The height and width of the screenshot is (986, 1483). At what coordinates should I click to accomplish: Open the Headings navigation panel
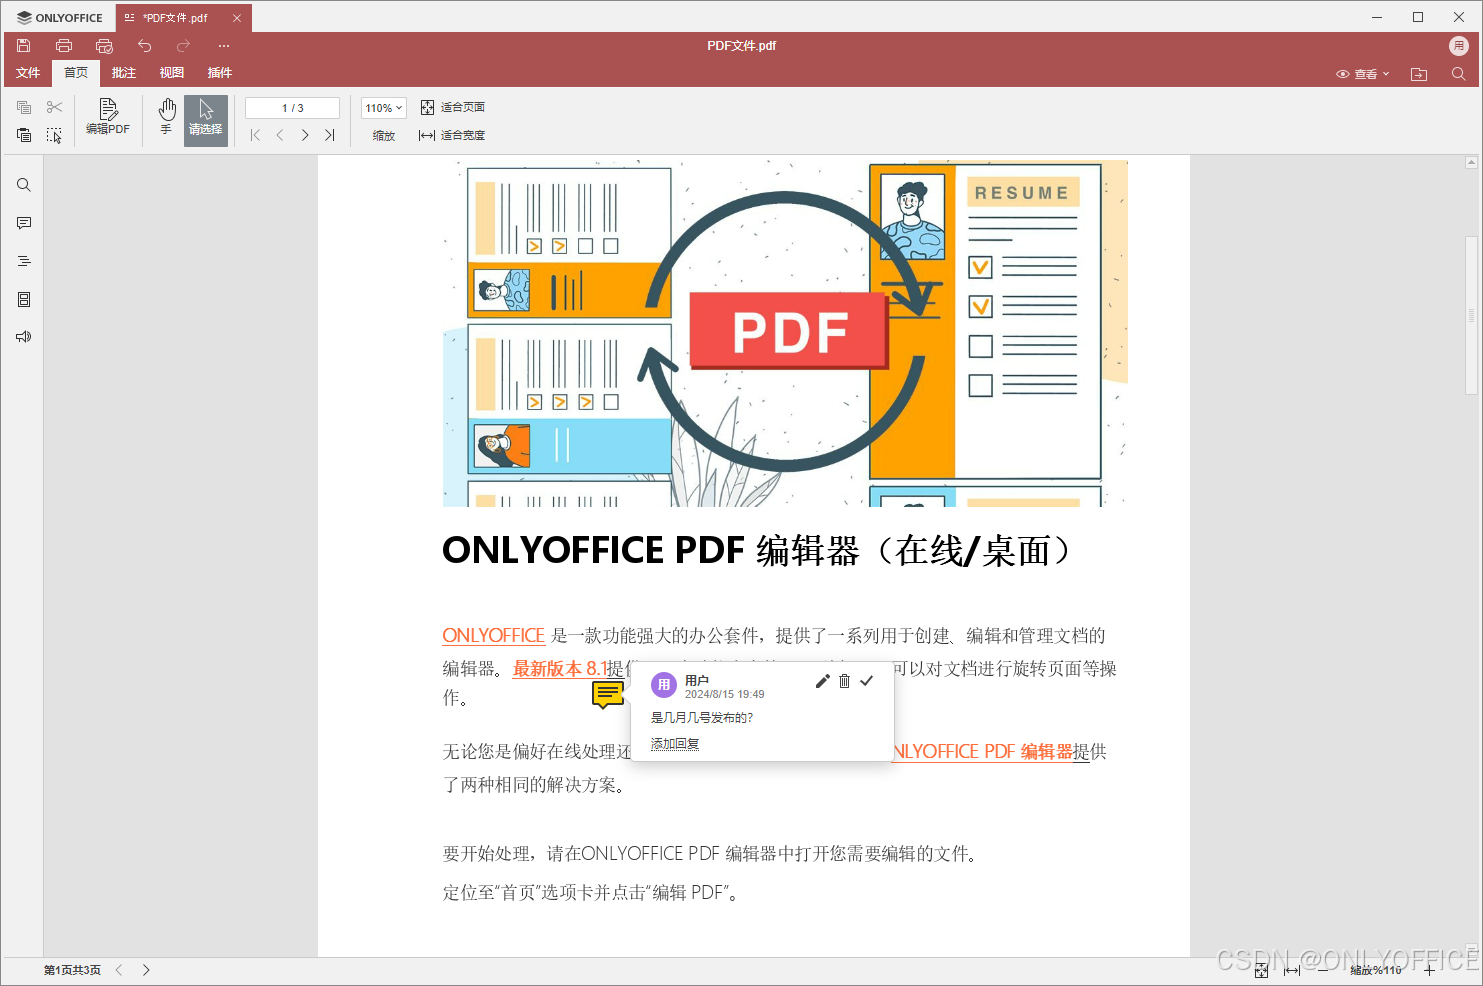(x=24, y=261)
